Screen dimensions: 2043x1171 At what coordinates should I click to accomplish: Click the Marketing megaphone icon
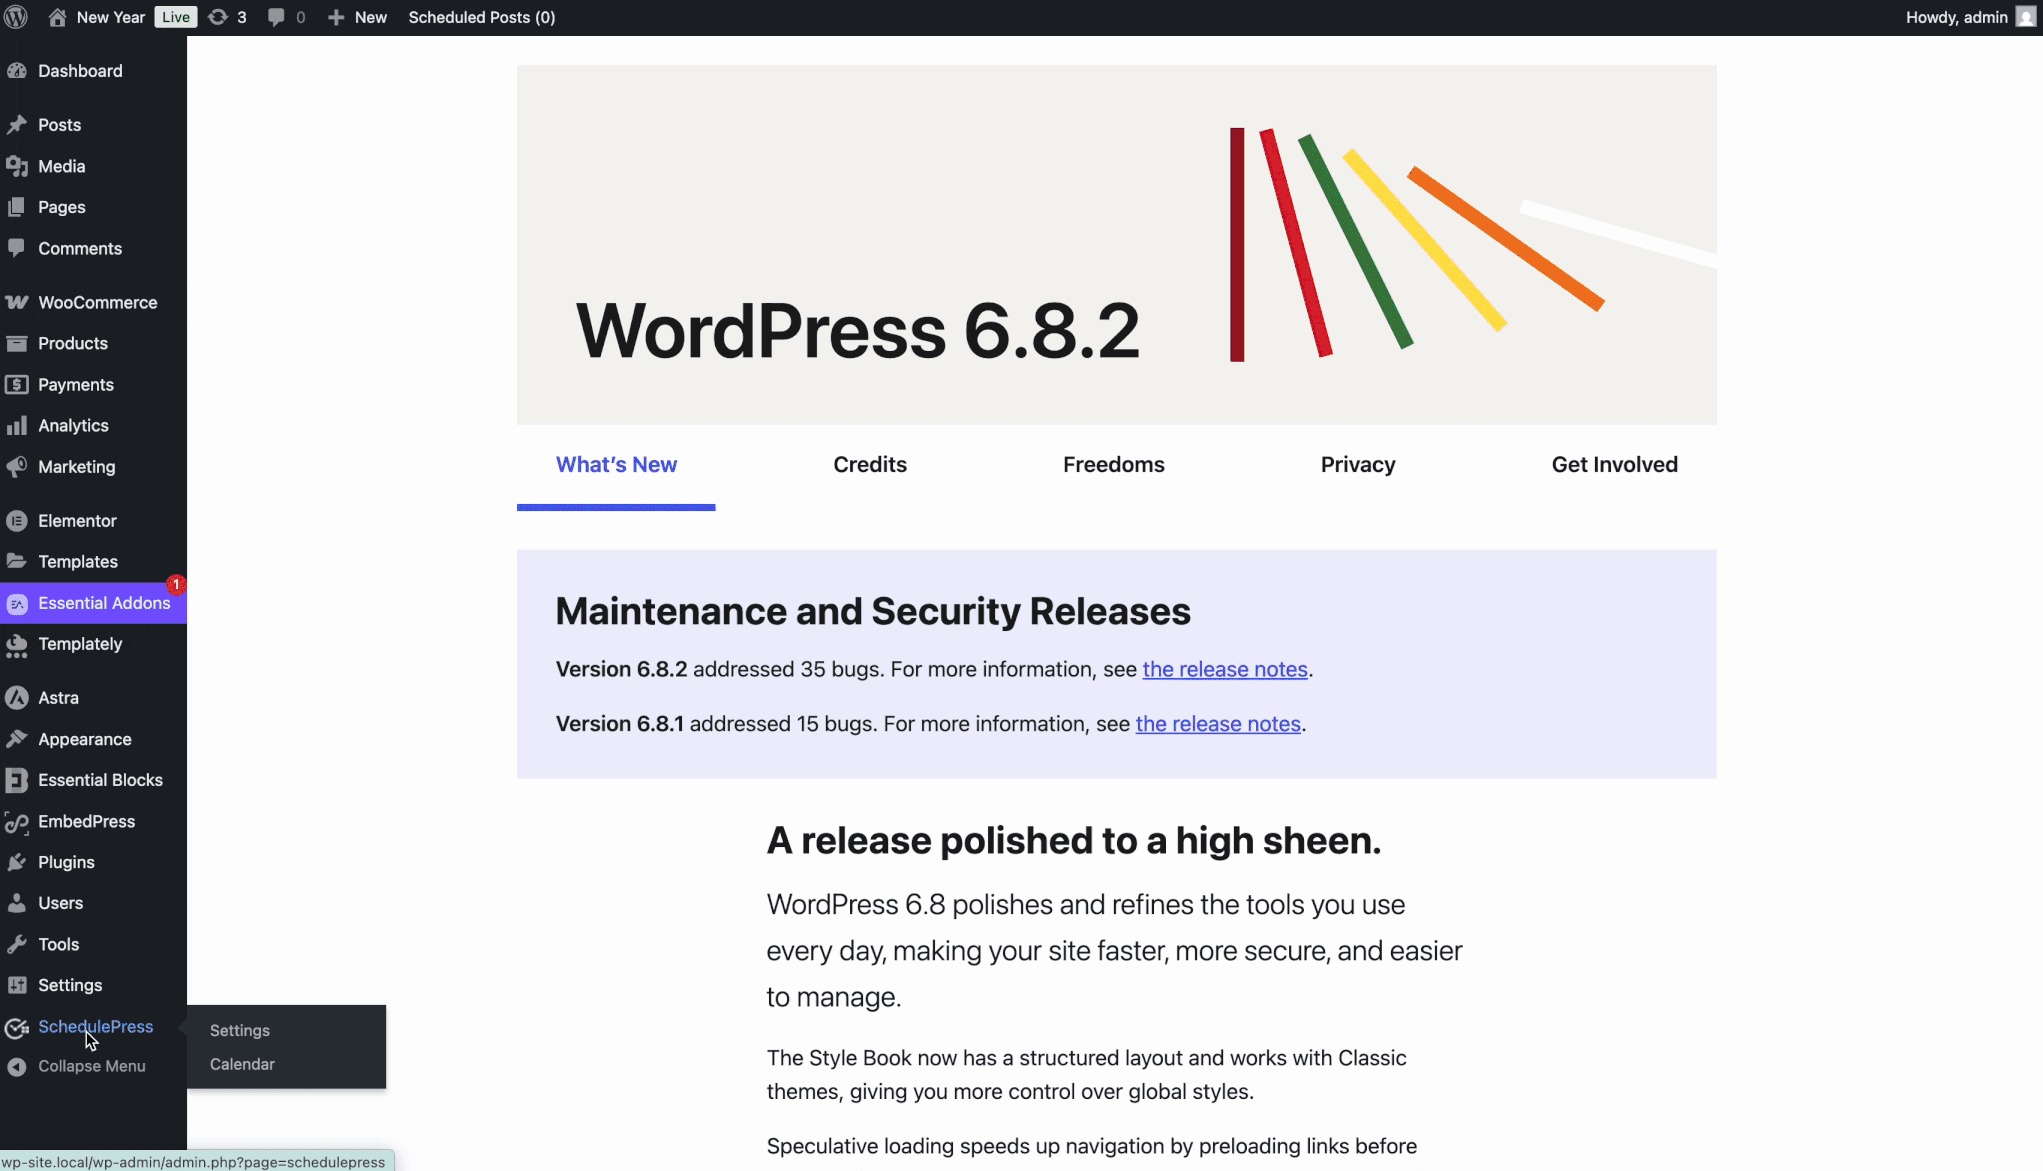(x=17, y=466)
